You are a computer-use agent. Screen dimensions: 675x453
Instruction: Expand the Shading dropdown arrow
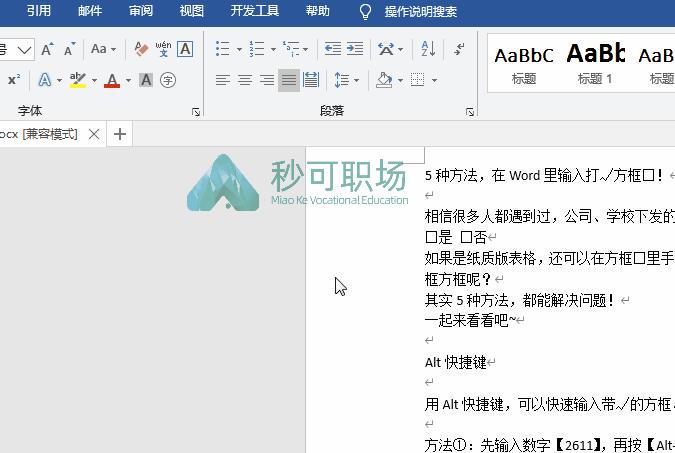(400, 80)
